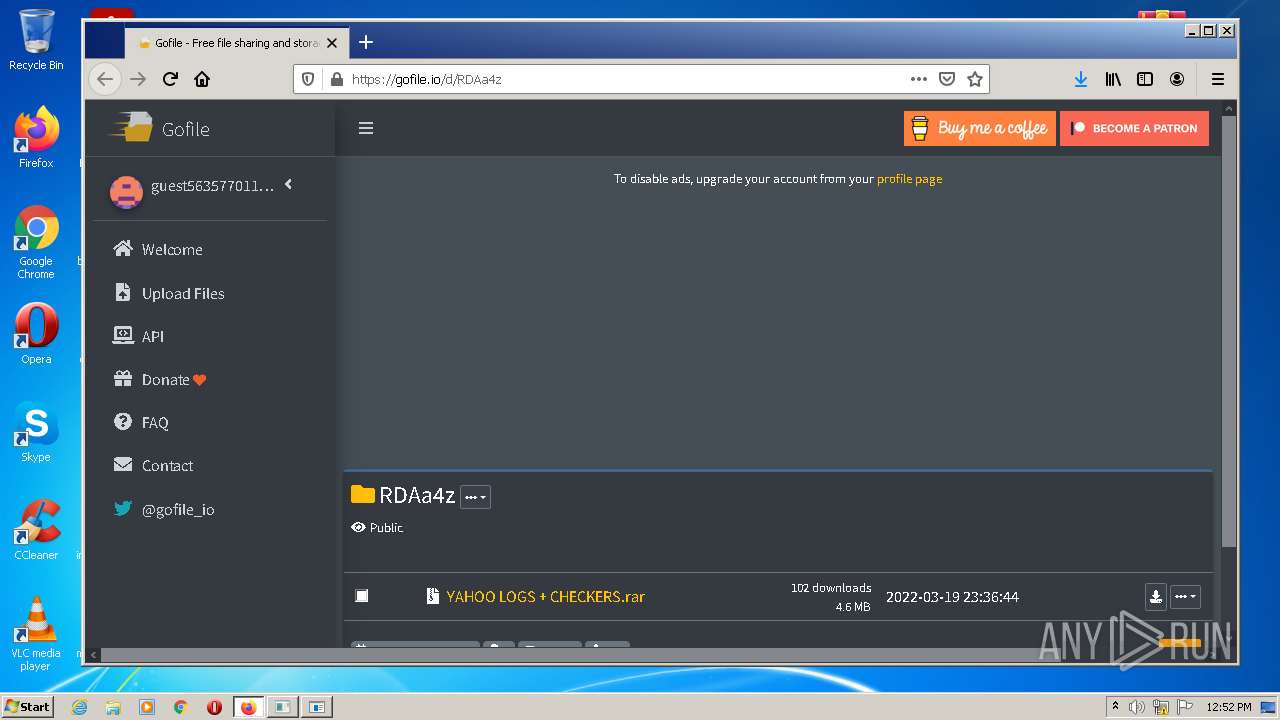Viewport: 1280px width, 720px height.
Task: Click the Become a Patron button
Action: point(1135,128)
